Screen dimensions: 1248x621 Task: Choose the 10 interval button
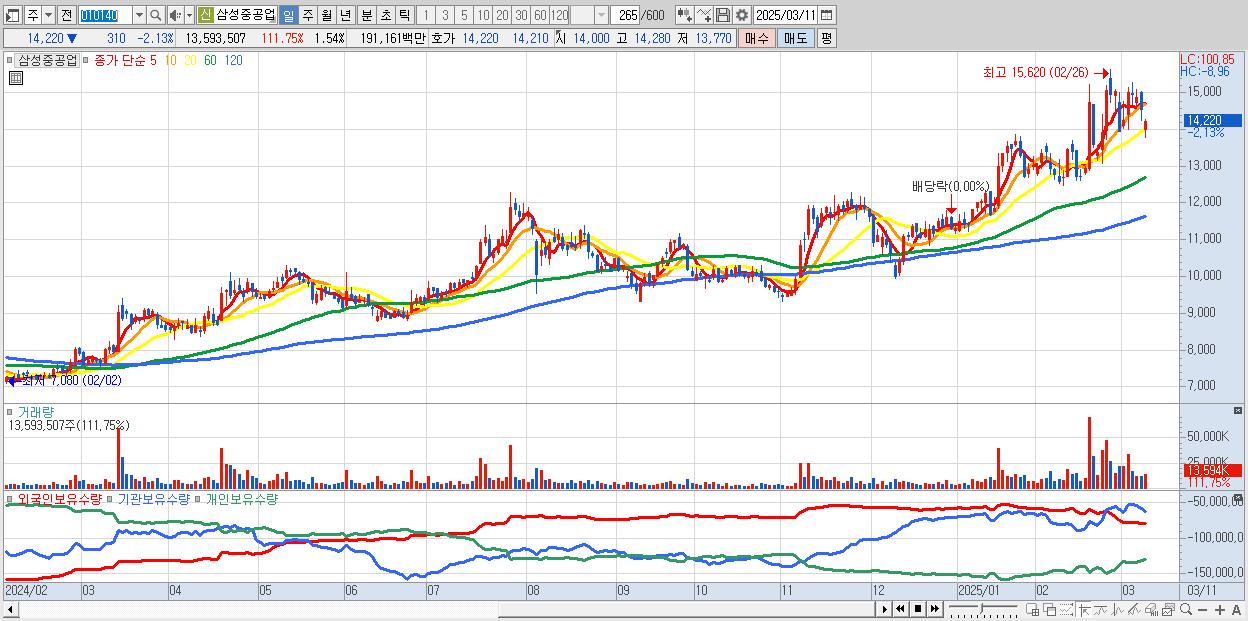click(483, 15)
